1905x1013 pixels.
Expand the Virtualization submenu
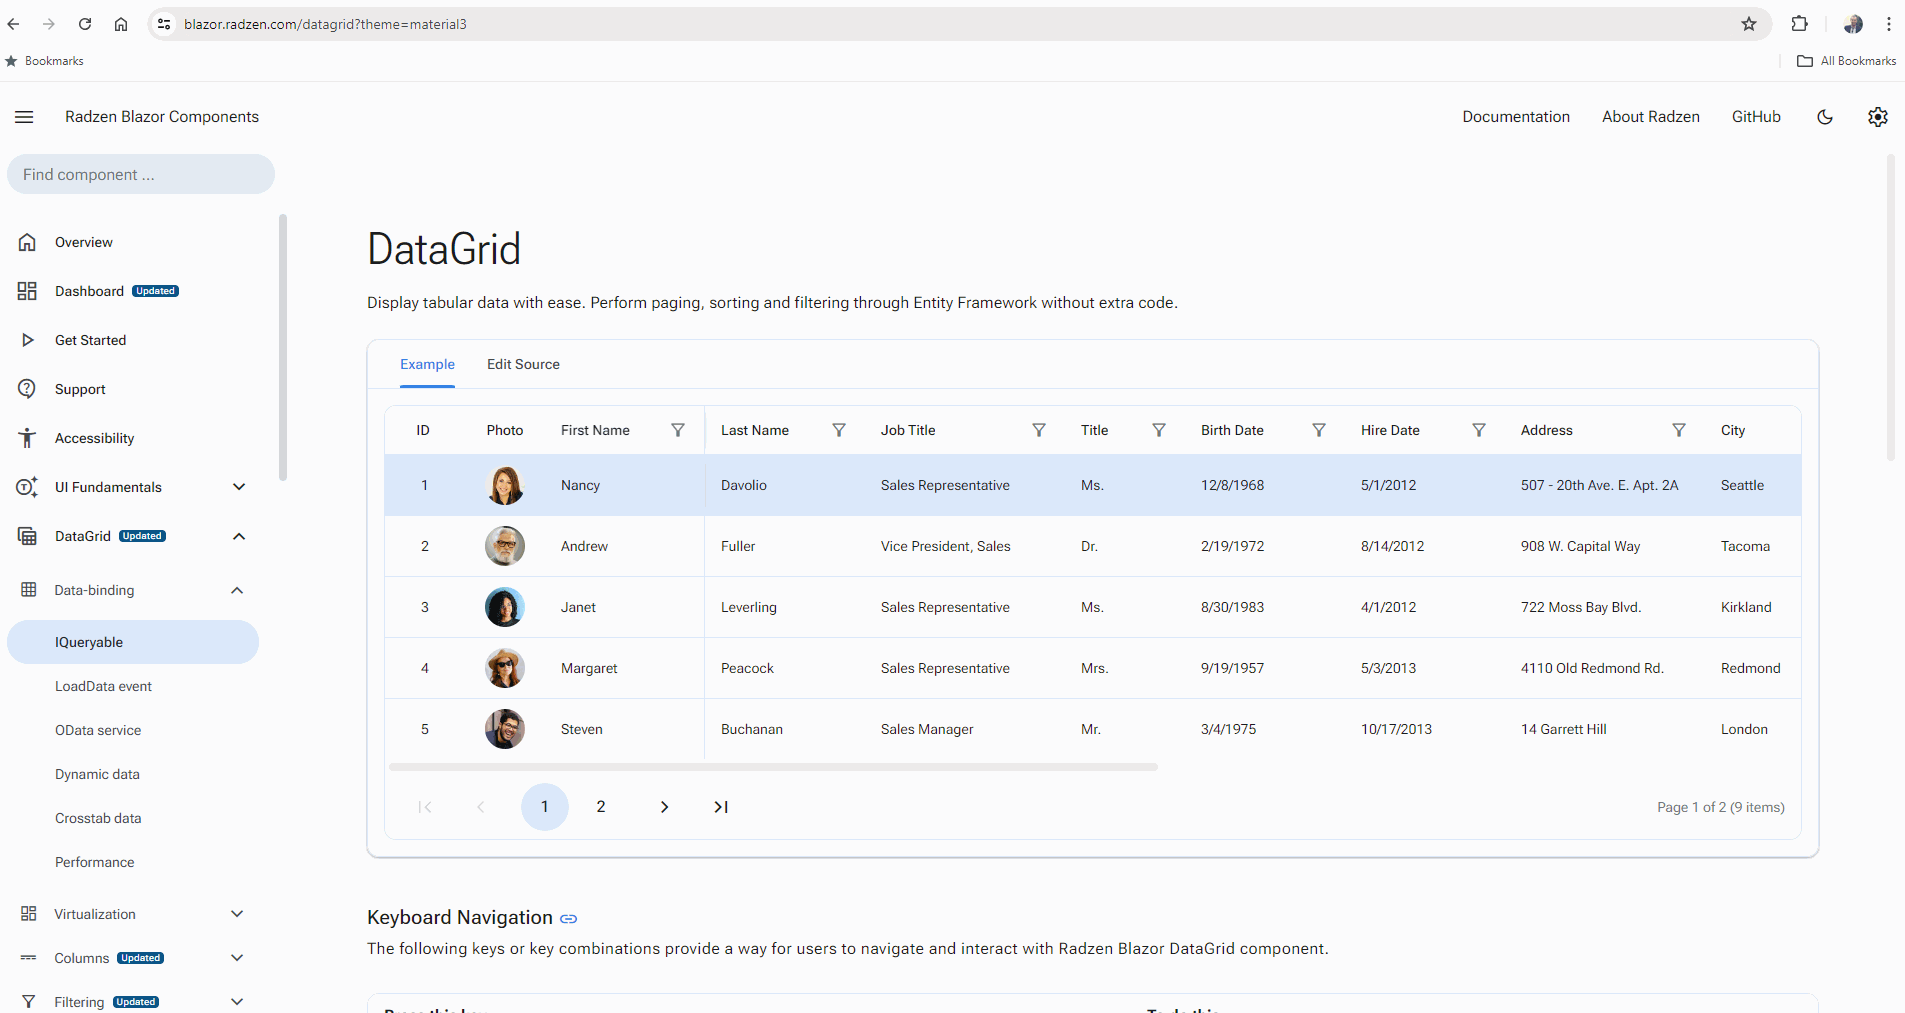pos(237,914)
